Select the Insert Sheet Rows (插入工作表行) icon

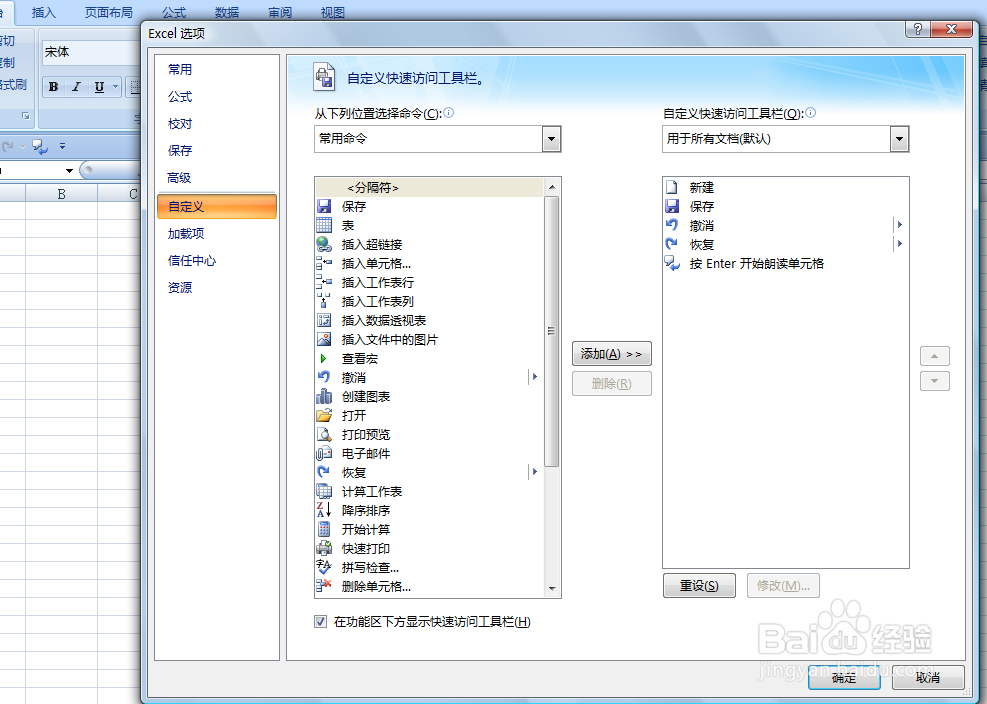coord(324,282)
